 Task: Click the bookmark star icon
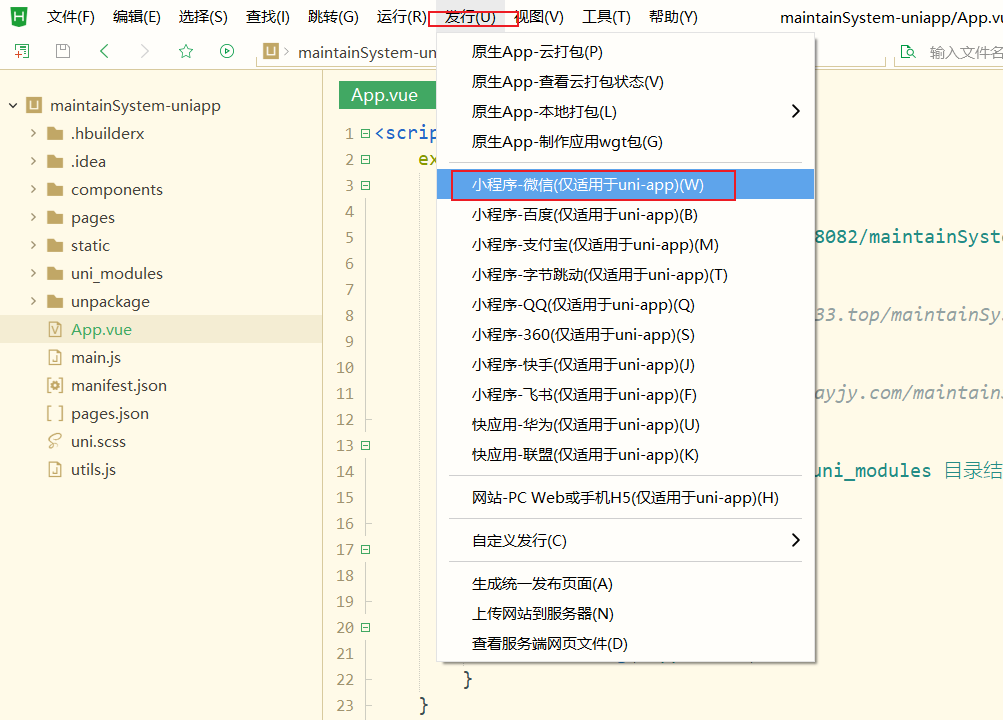[x=186, y=51]
